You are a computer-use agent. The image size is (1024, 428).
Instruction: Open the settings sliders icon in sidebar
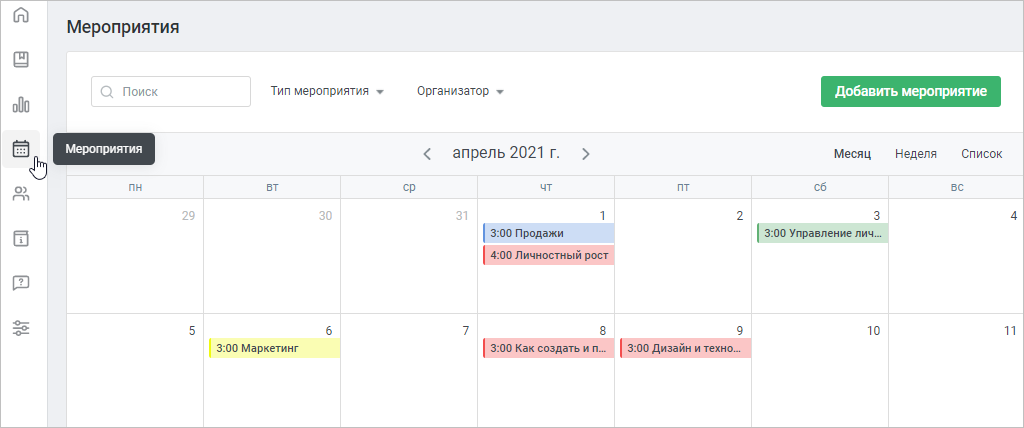(x=22, y=328)
